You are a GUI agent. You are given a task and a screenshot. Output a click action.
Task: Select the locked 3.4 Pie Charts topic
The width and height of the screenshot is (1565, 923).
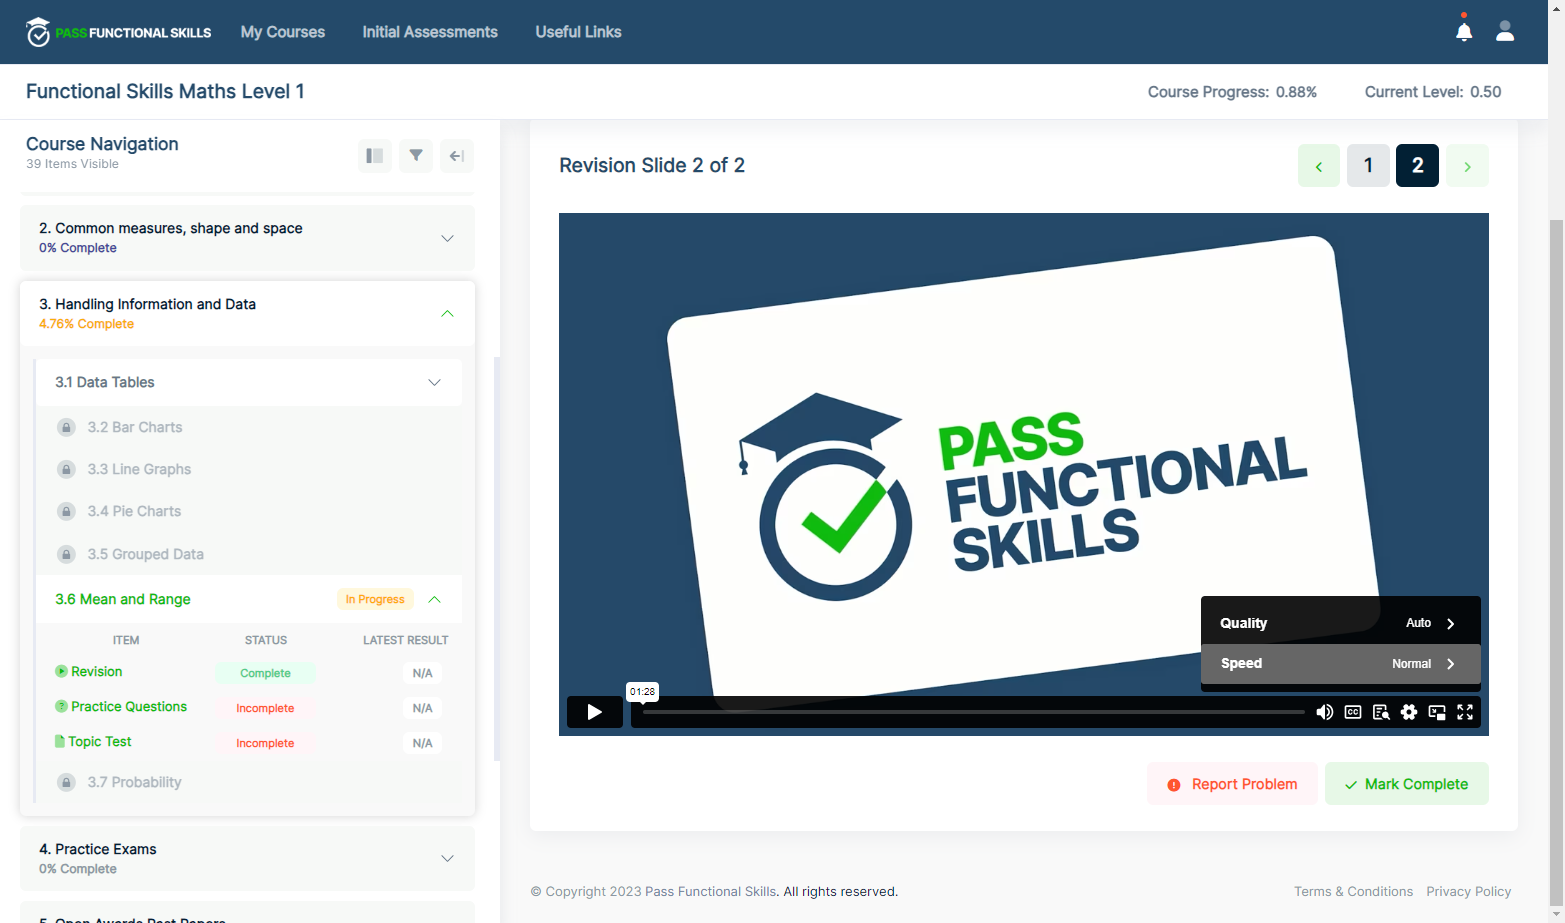coord(134,511)
